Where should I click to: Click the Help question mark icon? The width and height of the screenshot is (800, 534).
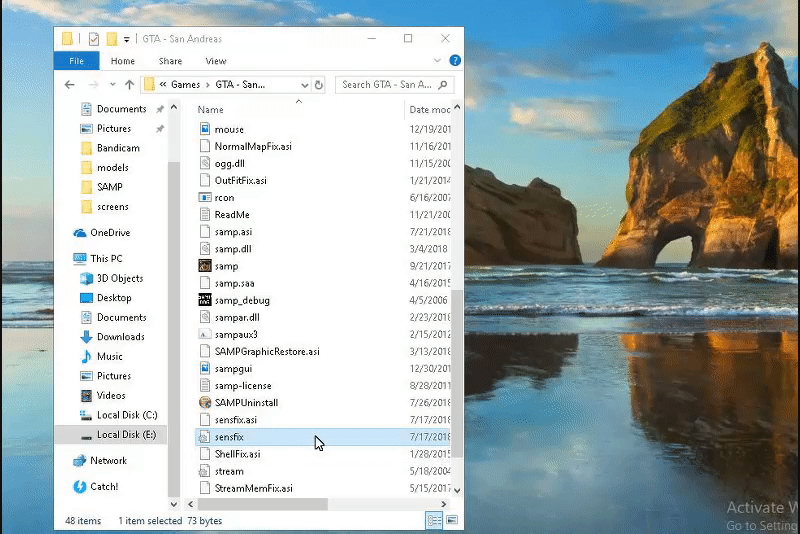[455, 60]
